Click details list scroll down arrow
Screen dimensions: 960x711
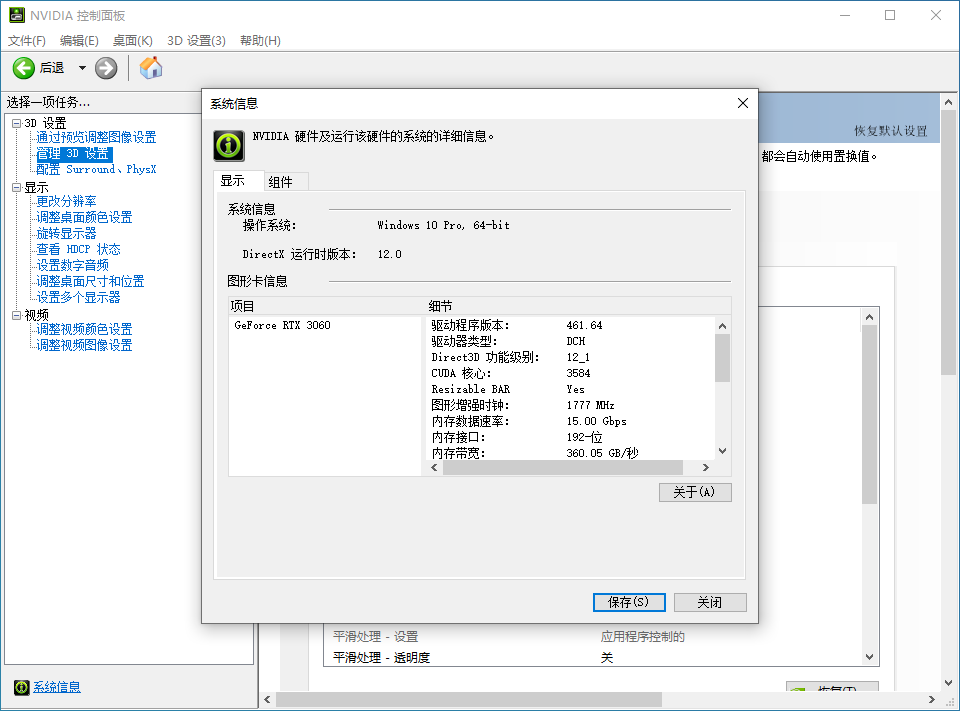722,451
